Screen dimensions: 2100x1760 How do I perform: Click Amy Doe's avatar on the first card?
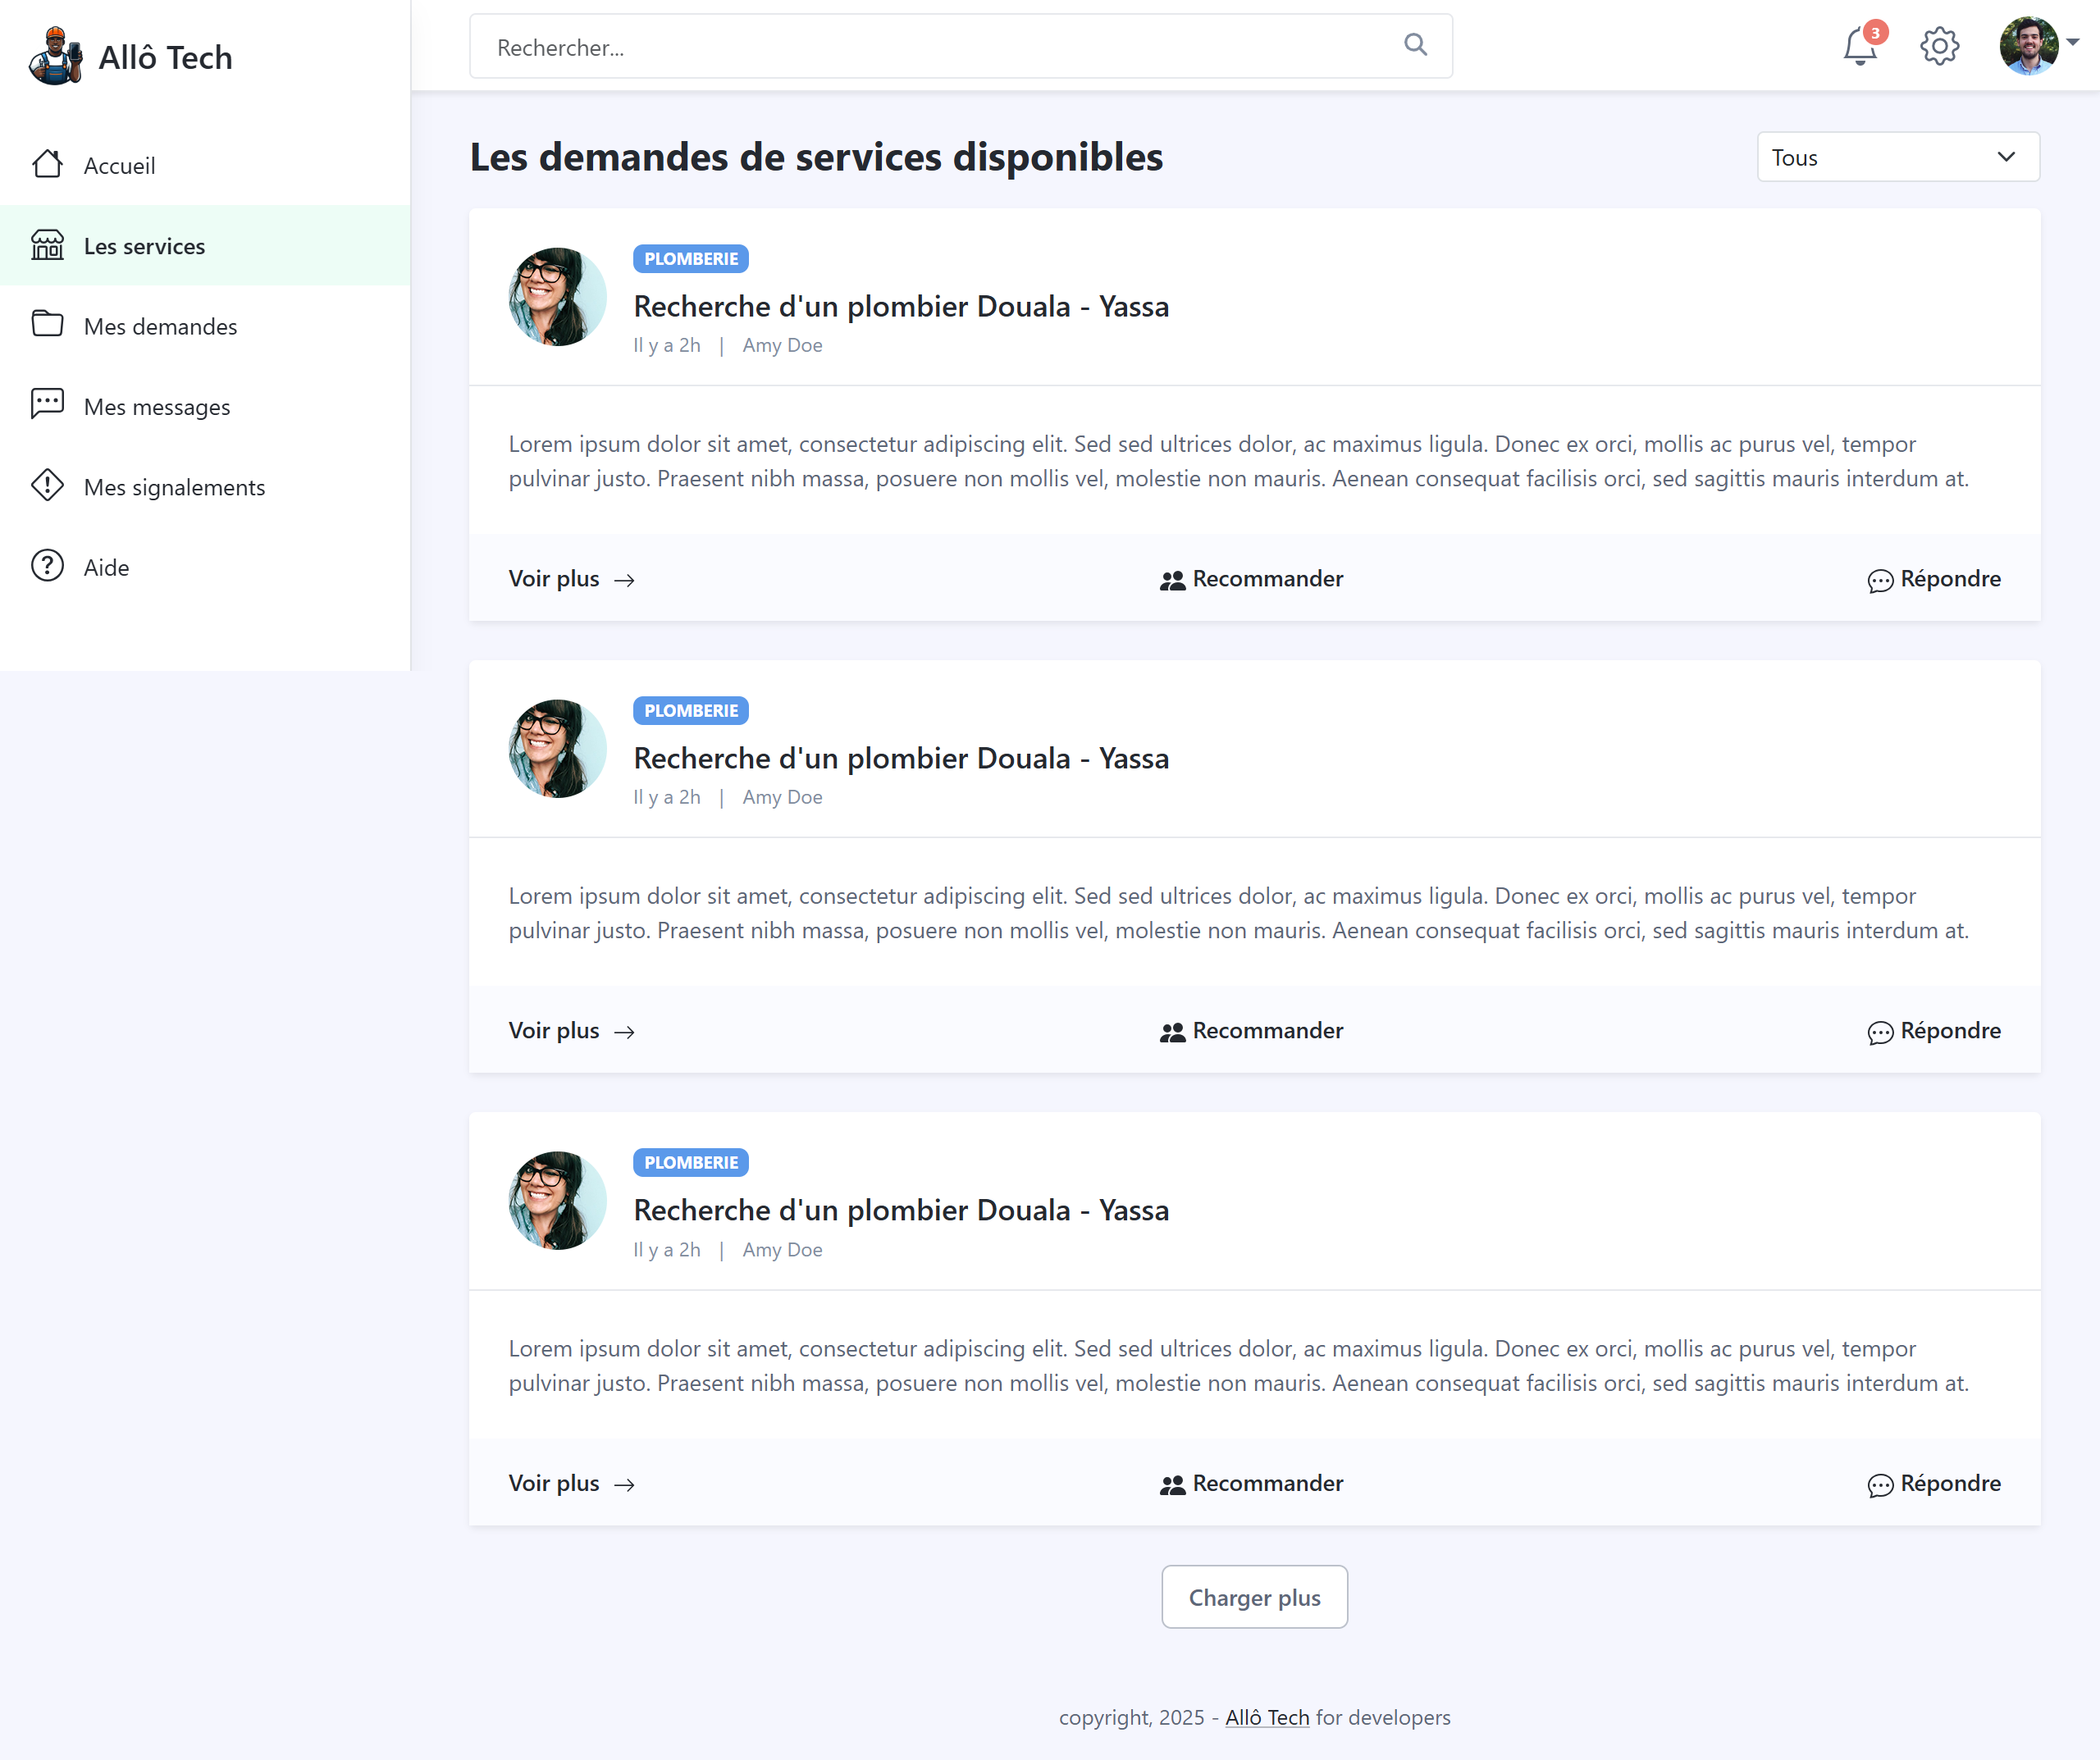point(557,297)
